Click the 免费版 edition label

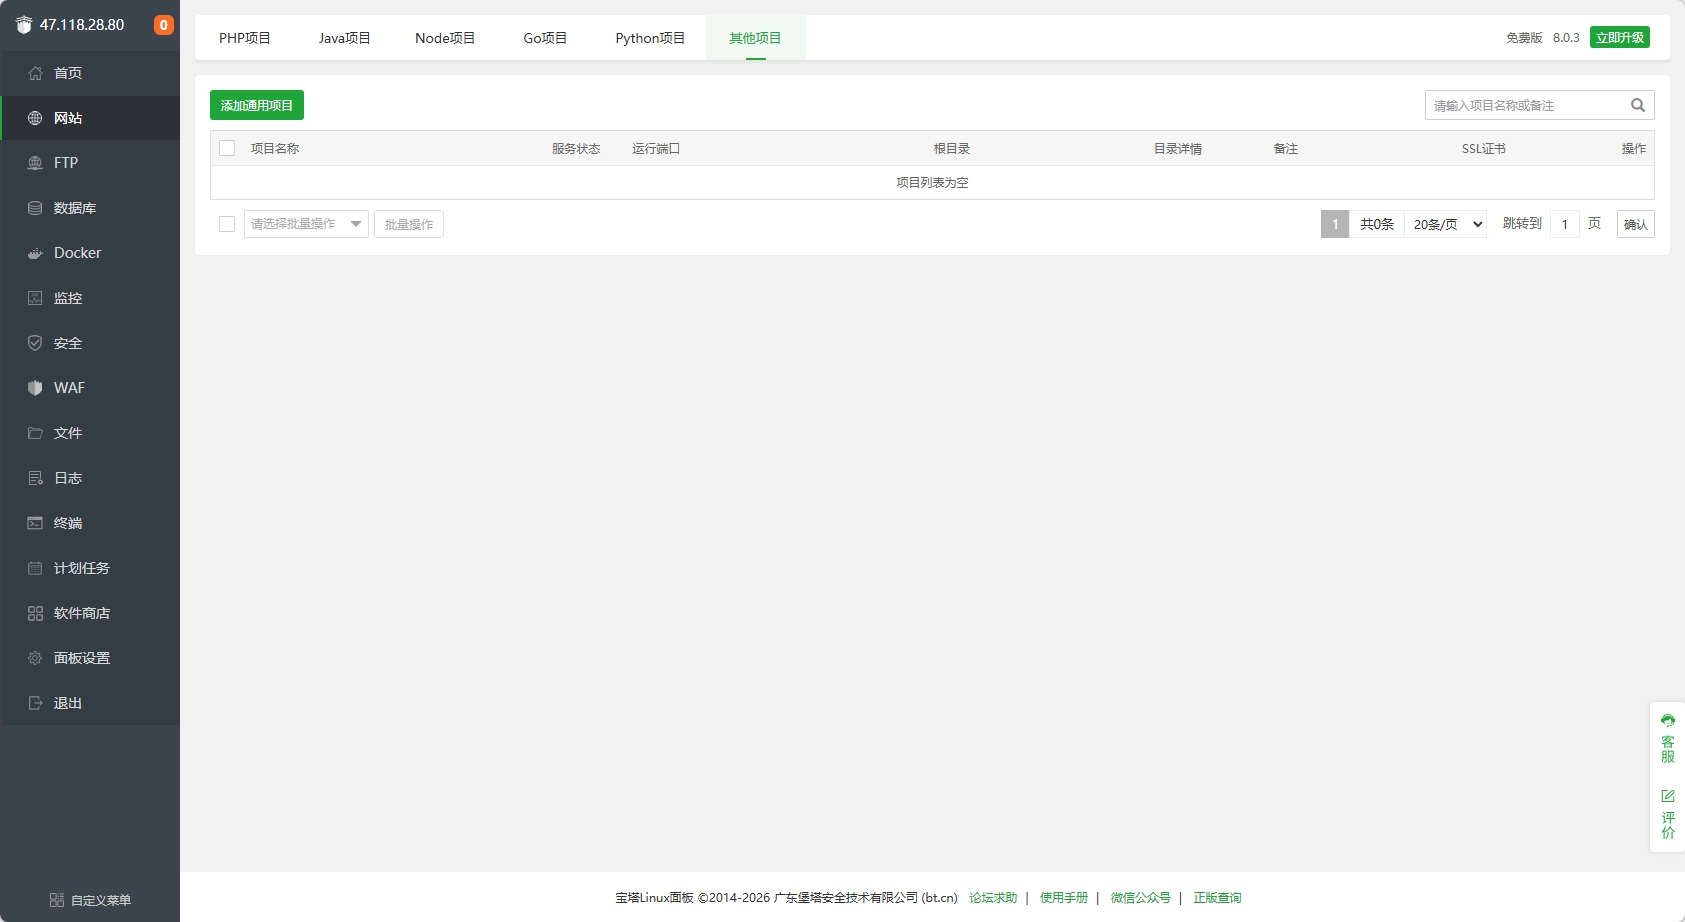pos(1525,37)
